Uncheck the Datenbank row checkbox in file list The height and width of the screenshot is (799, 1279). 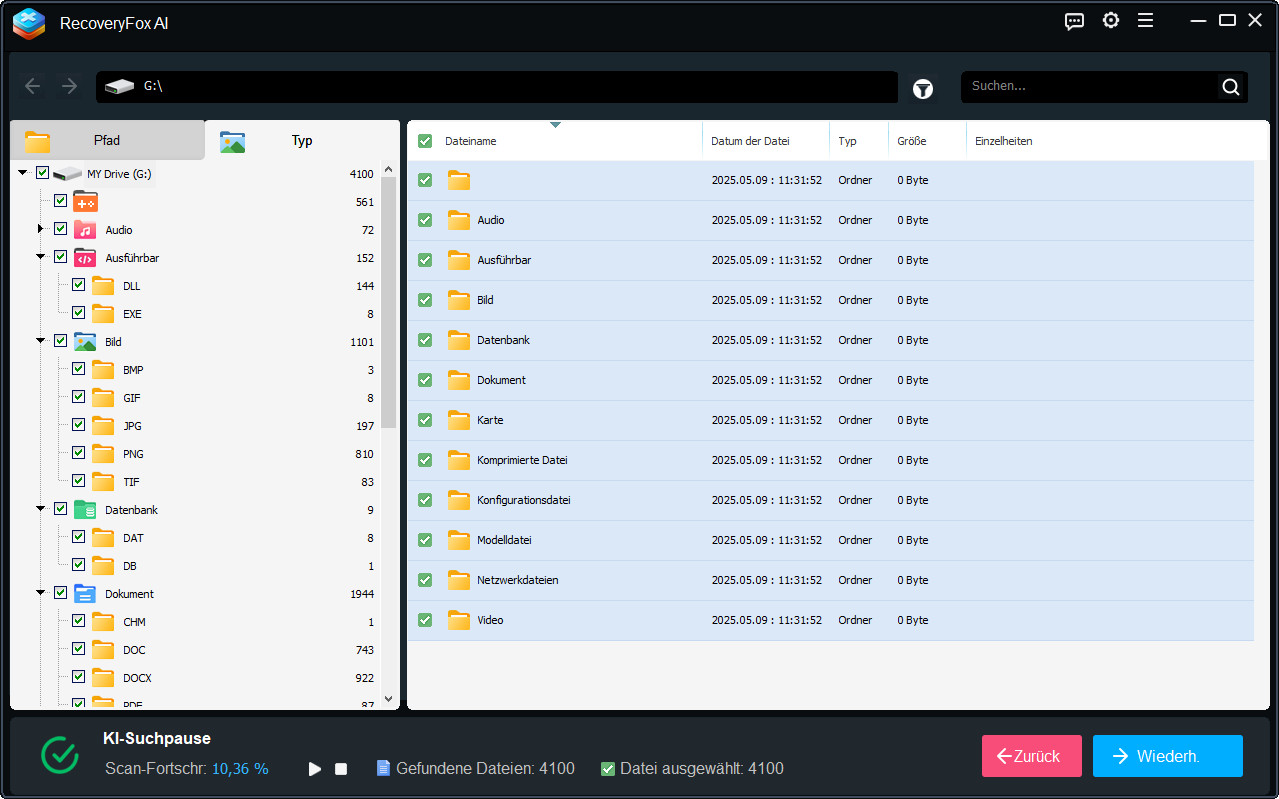tap(425, 340)
